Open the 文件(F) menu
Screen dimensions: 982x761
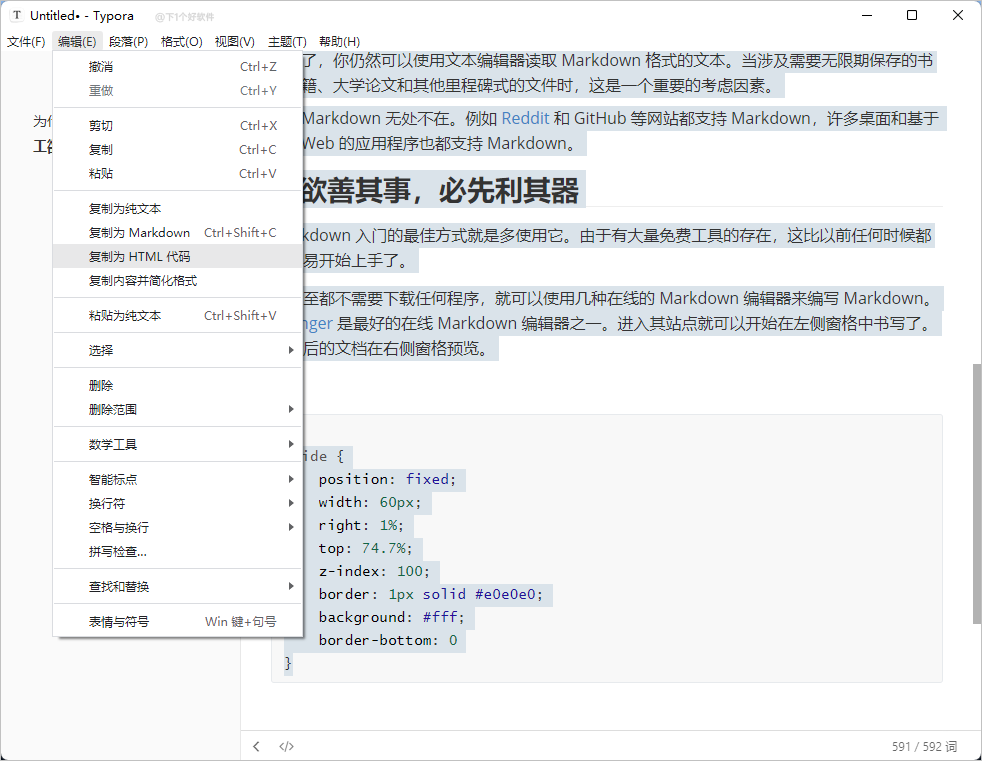pos(26,42)
